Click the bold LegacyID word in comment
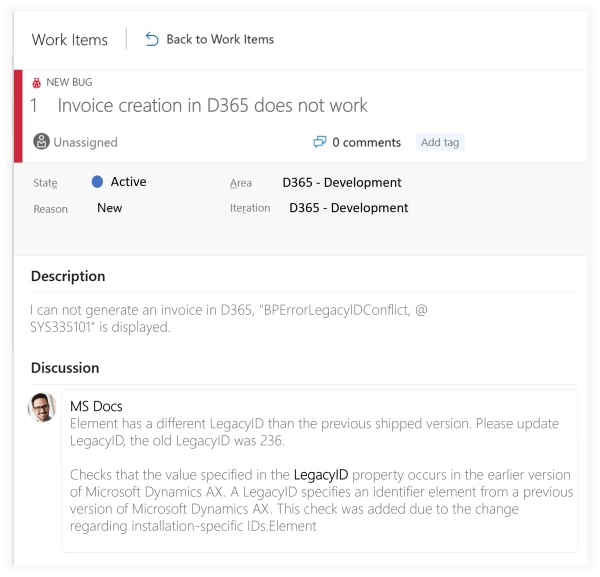Viewport: 600px width, 577px height. (x=321, y=475)
